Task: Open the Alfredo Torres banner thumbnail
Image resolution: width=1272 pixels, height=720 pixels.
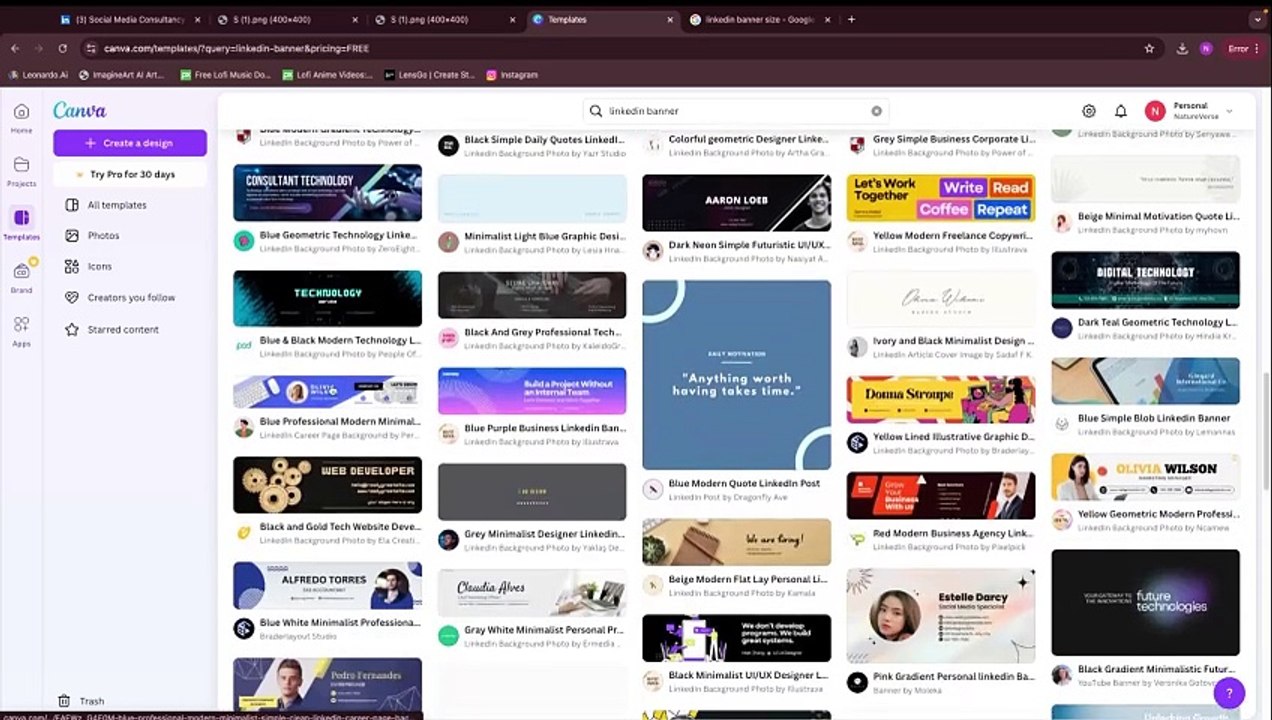Action: [x=327, y=585]
